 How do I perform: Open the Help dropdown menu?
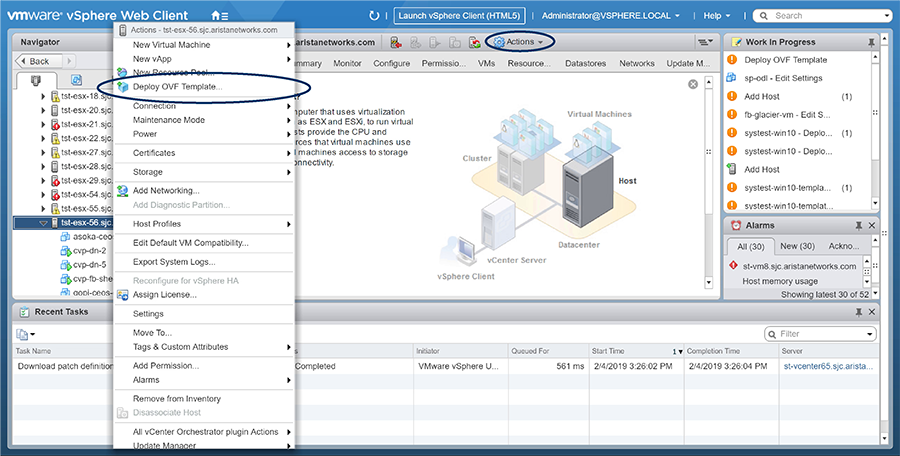tap(717, 16)
